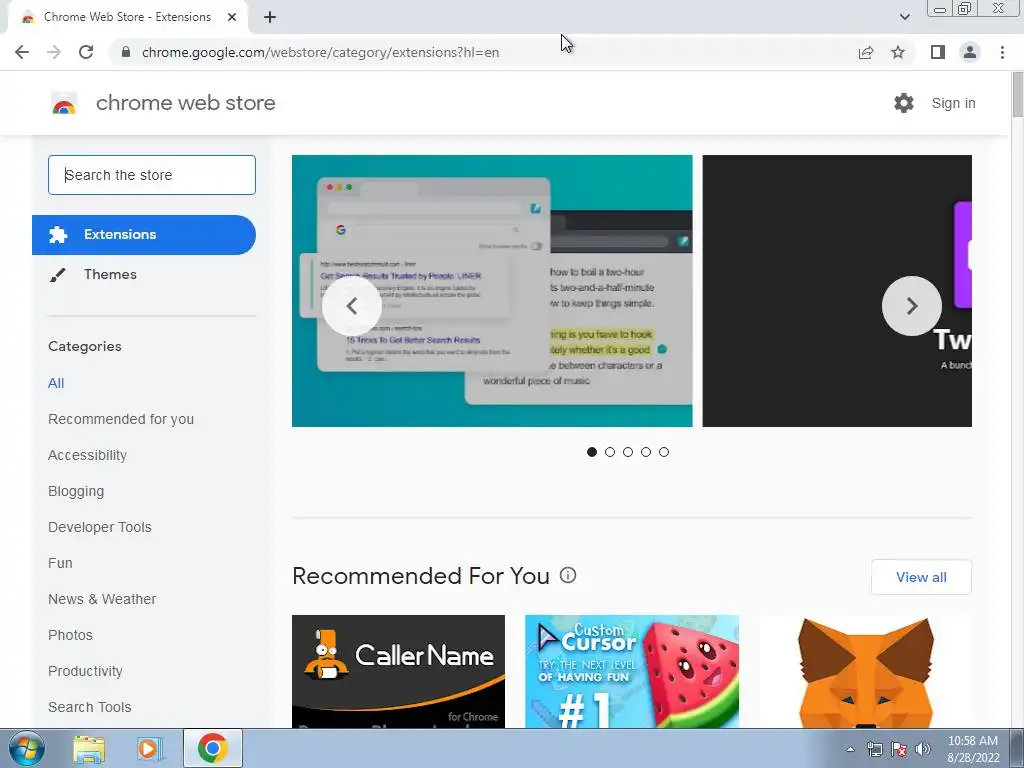
Task: Jump to second carousel dot
Action: 610,452
